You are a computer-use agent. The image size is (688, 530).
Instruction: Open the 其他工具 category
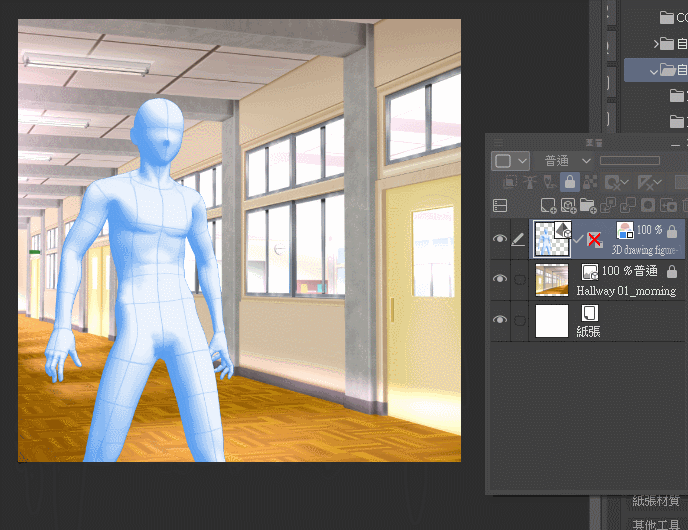[656, 524]
